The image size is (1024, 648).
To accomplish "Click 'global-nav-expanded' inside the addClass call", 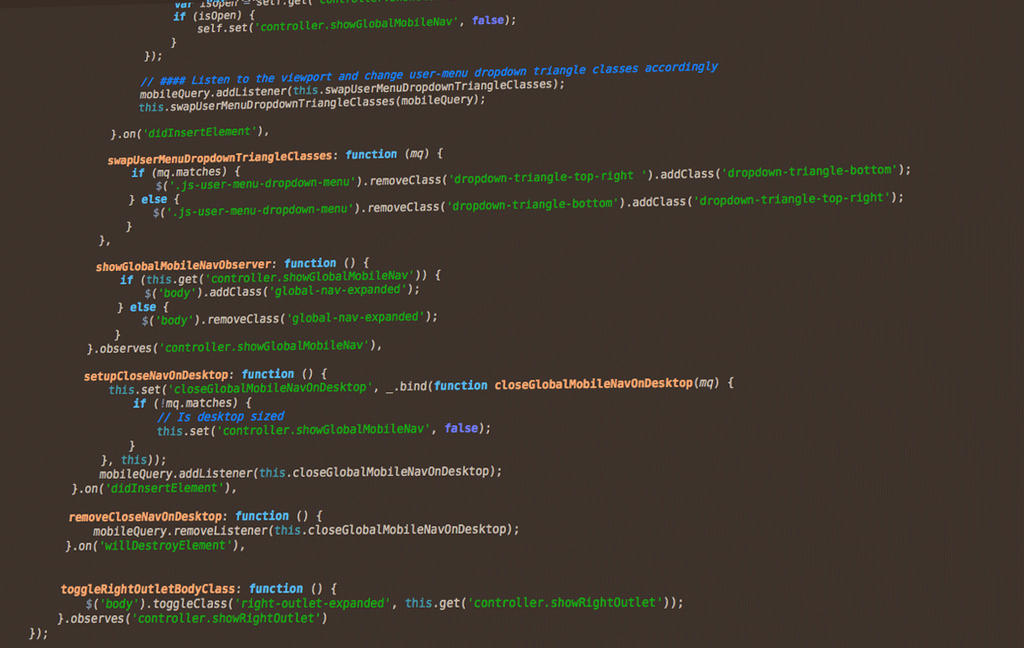I will coord(338,290).
